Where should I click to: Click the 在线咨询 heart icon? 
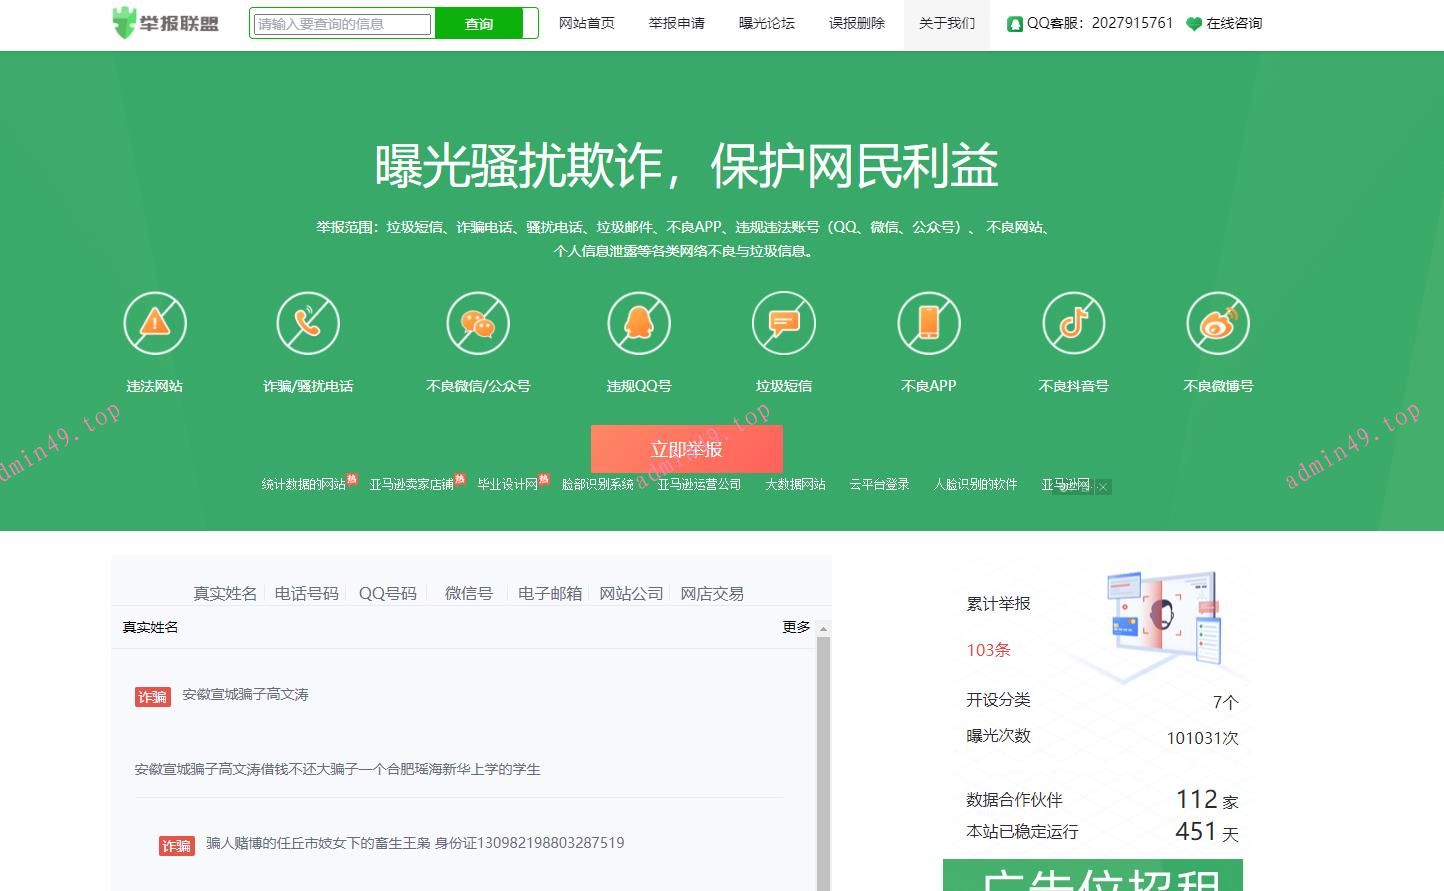[x=1193, y=23]
